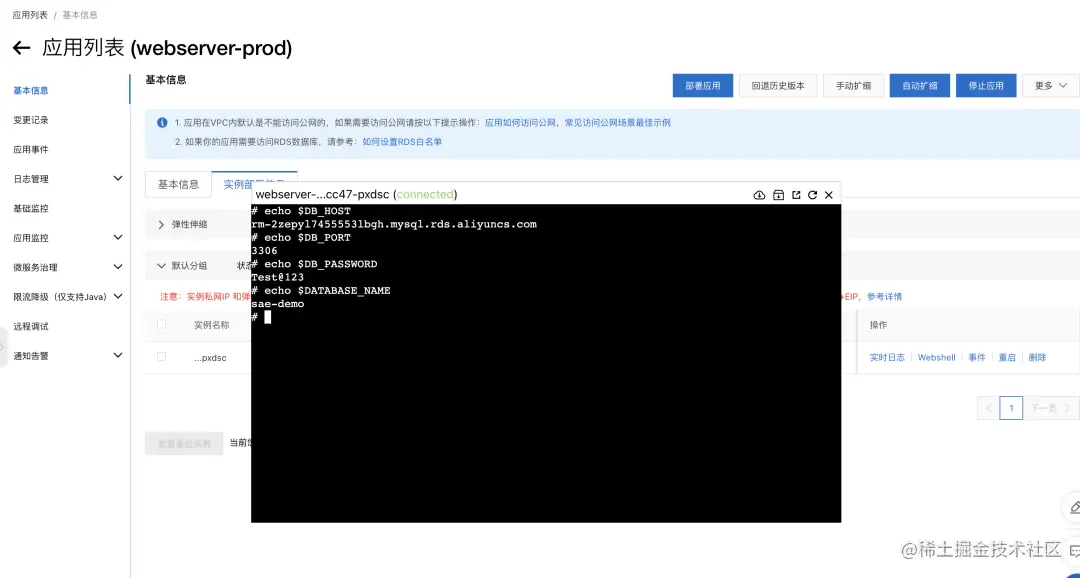Expand the 微服务治理 sidebar menu
The image size is (1080, 578).
tap(118, 267)
